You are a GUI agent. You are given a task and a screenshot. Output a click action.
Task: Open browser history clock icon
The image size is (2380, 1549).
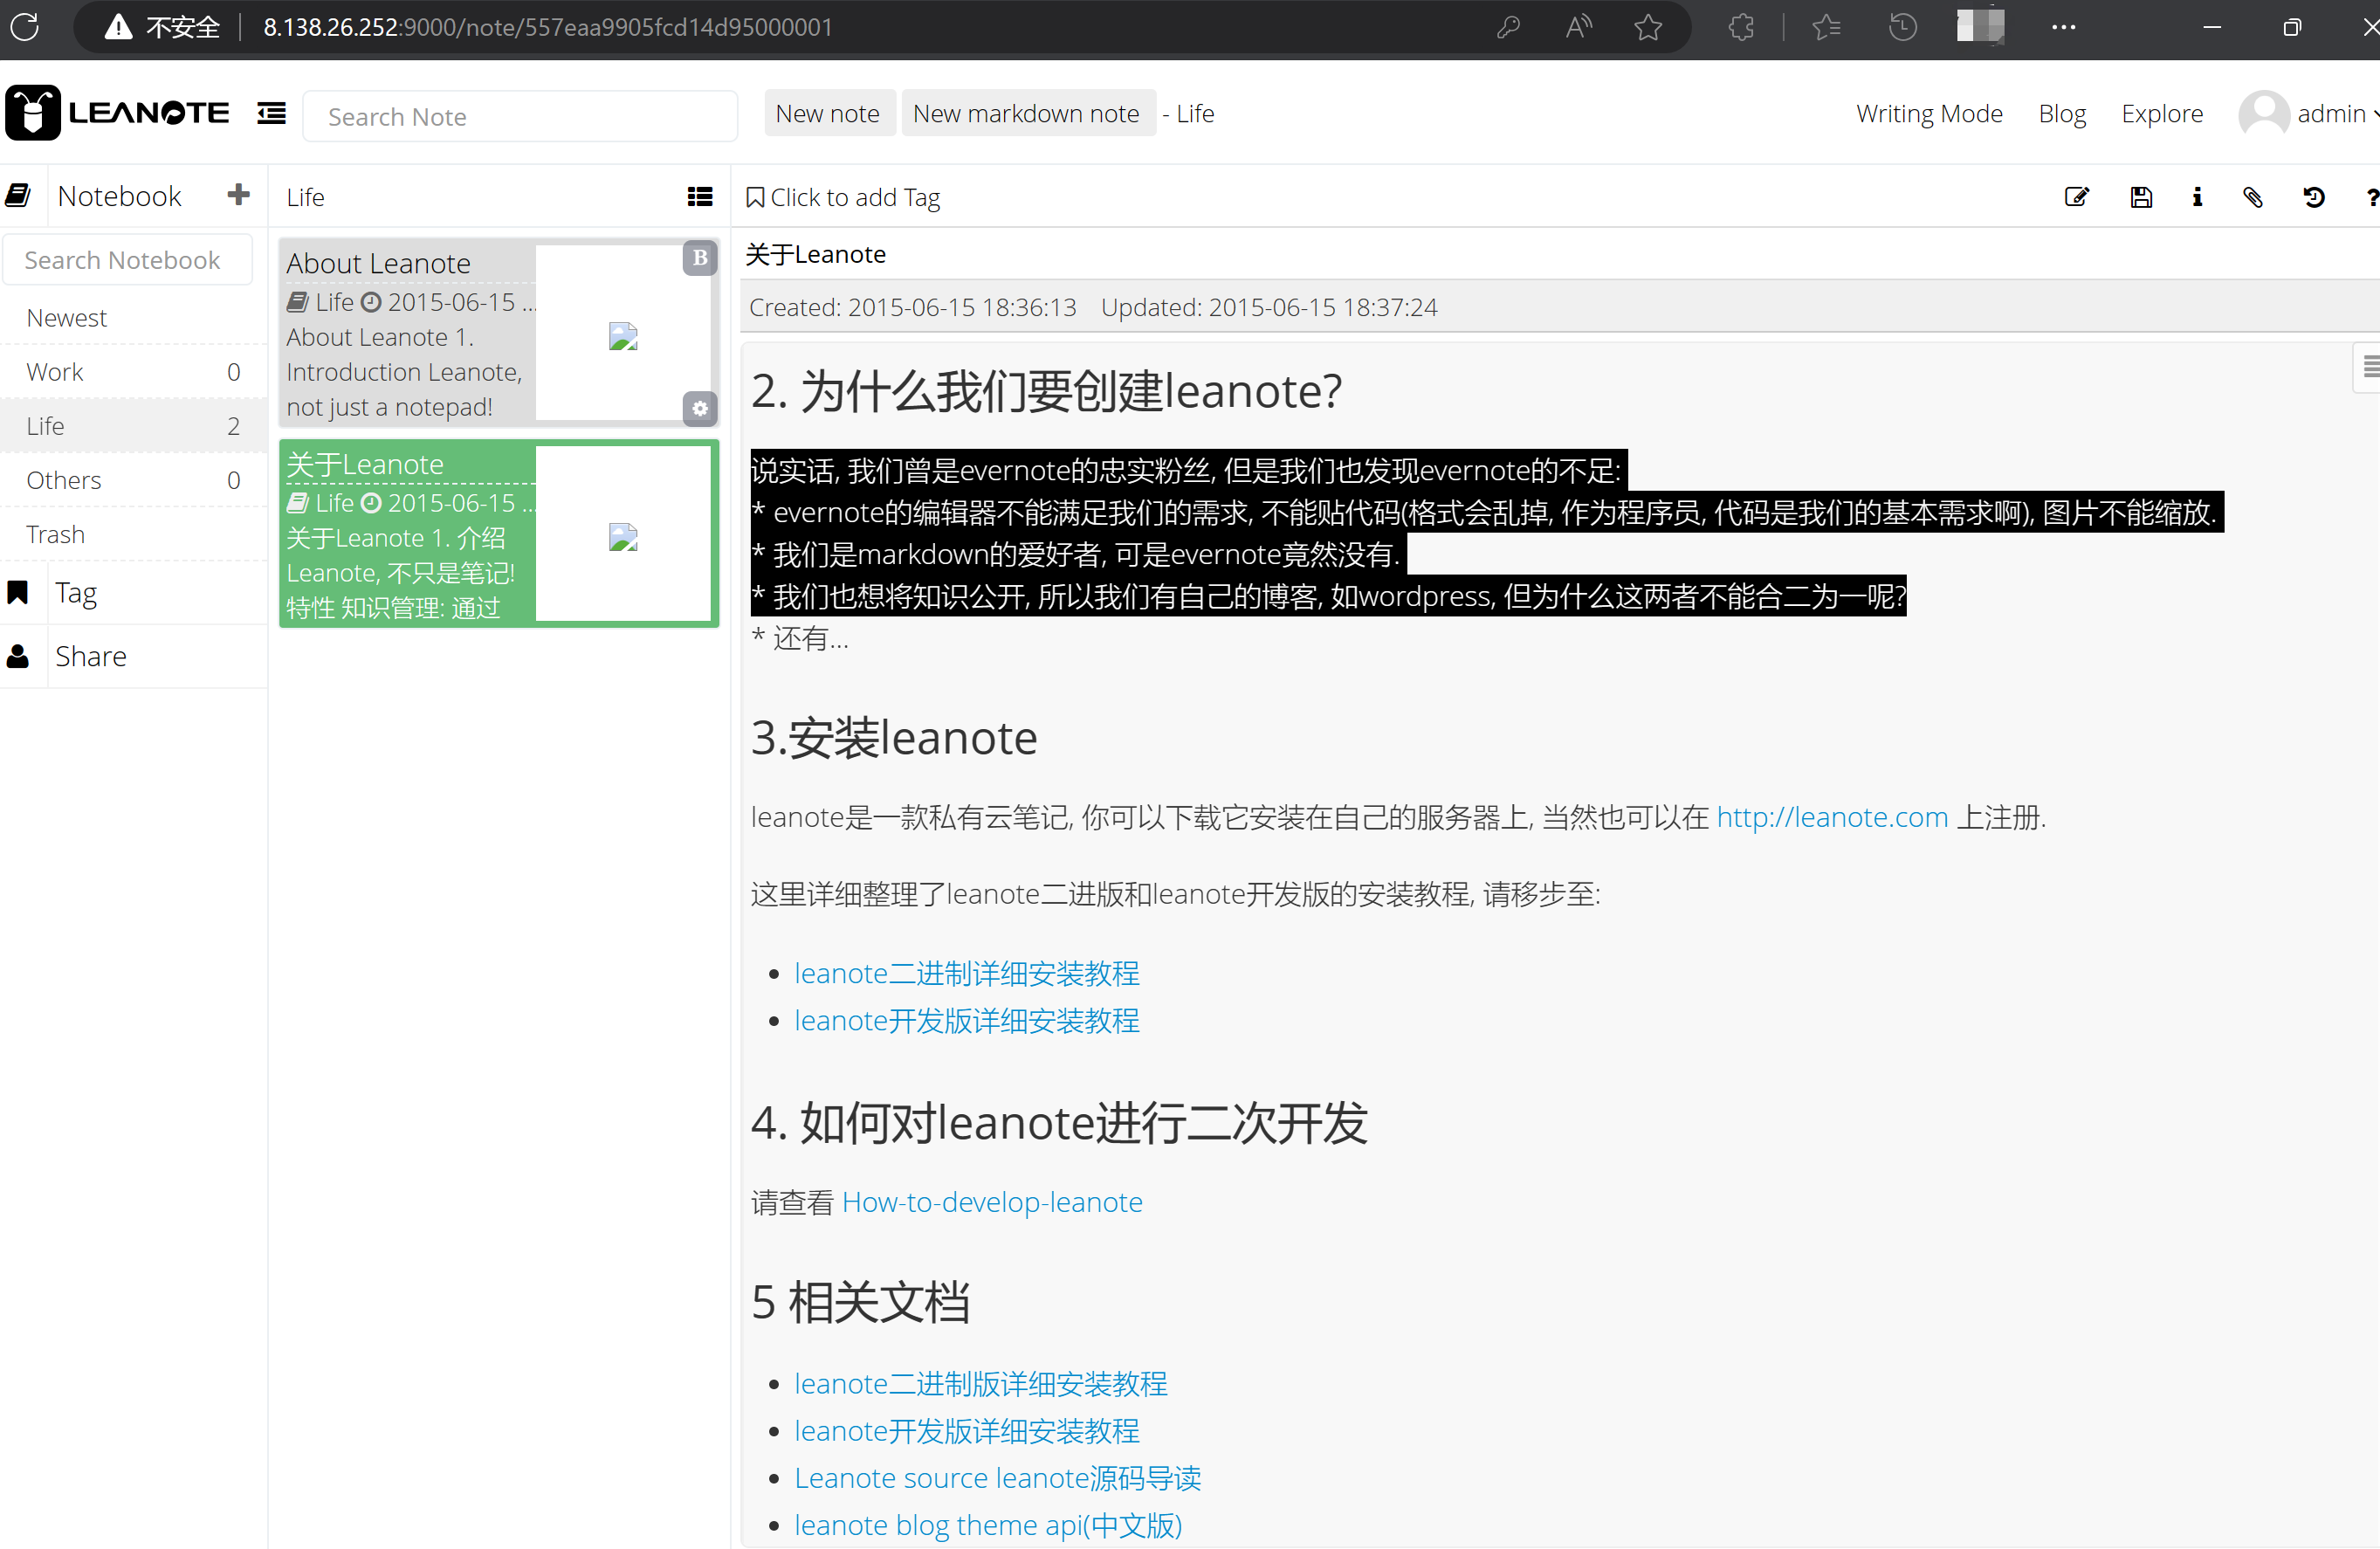(1902, 27)
